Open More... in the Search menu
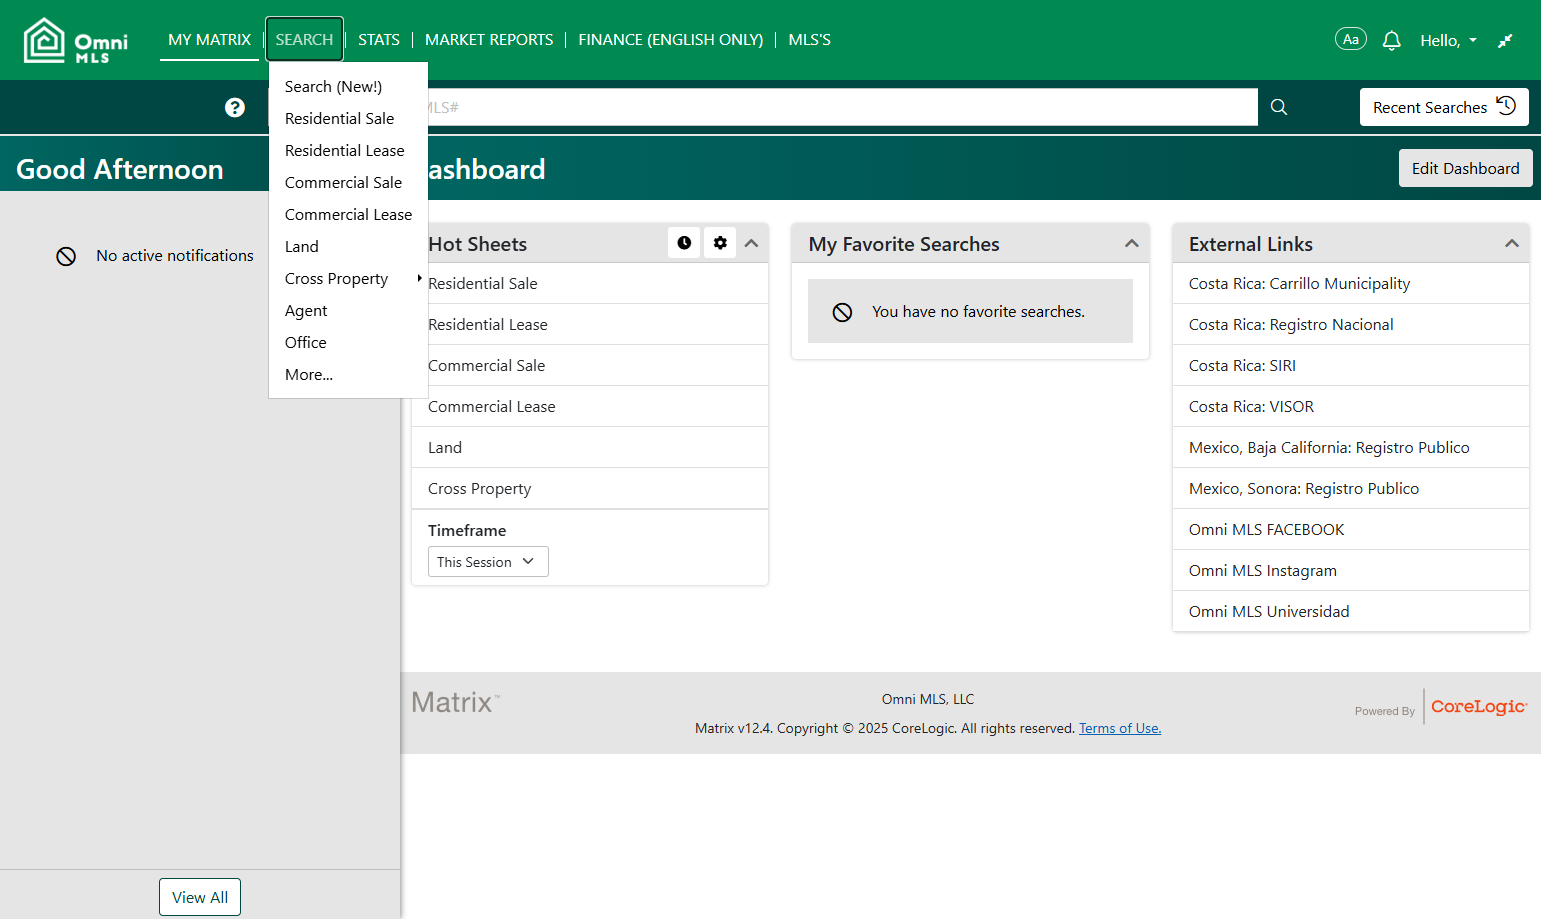 coord(348,375)
